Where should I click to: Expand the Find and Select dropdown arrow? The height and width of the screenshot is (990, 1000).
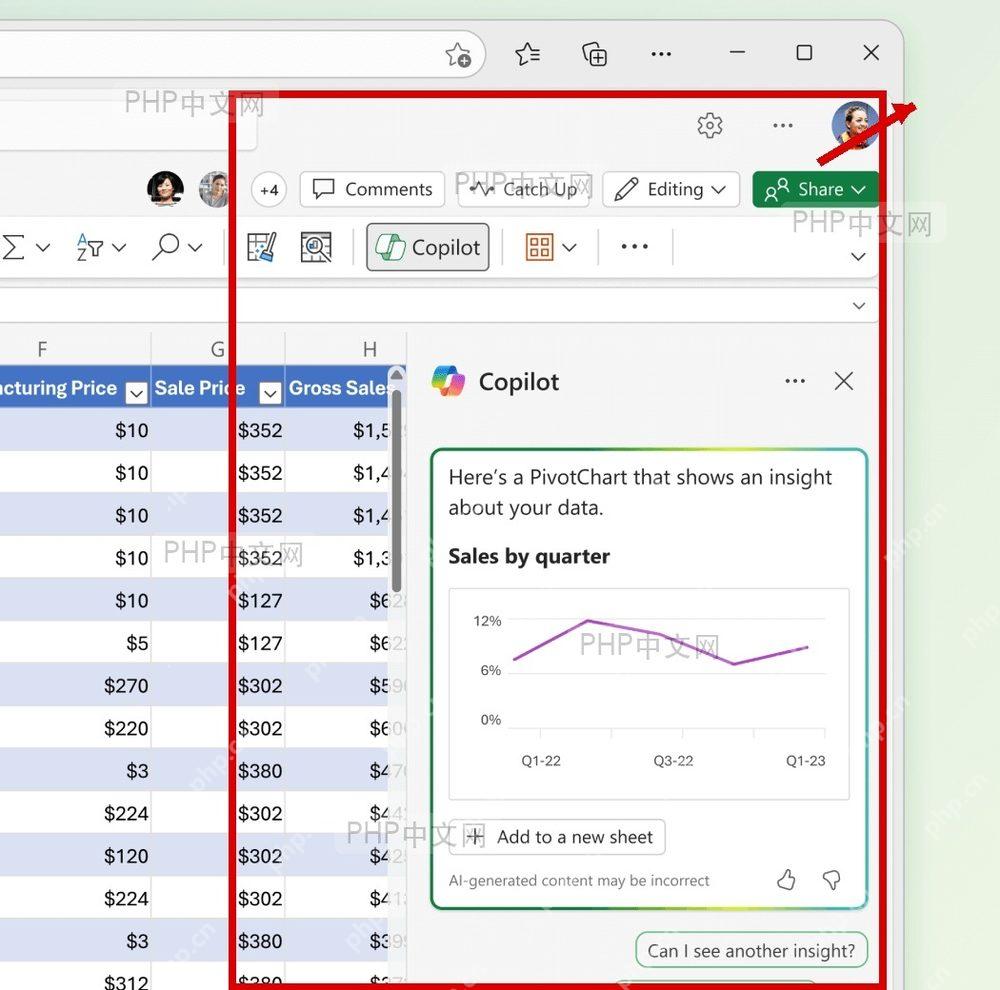(195, 247)
